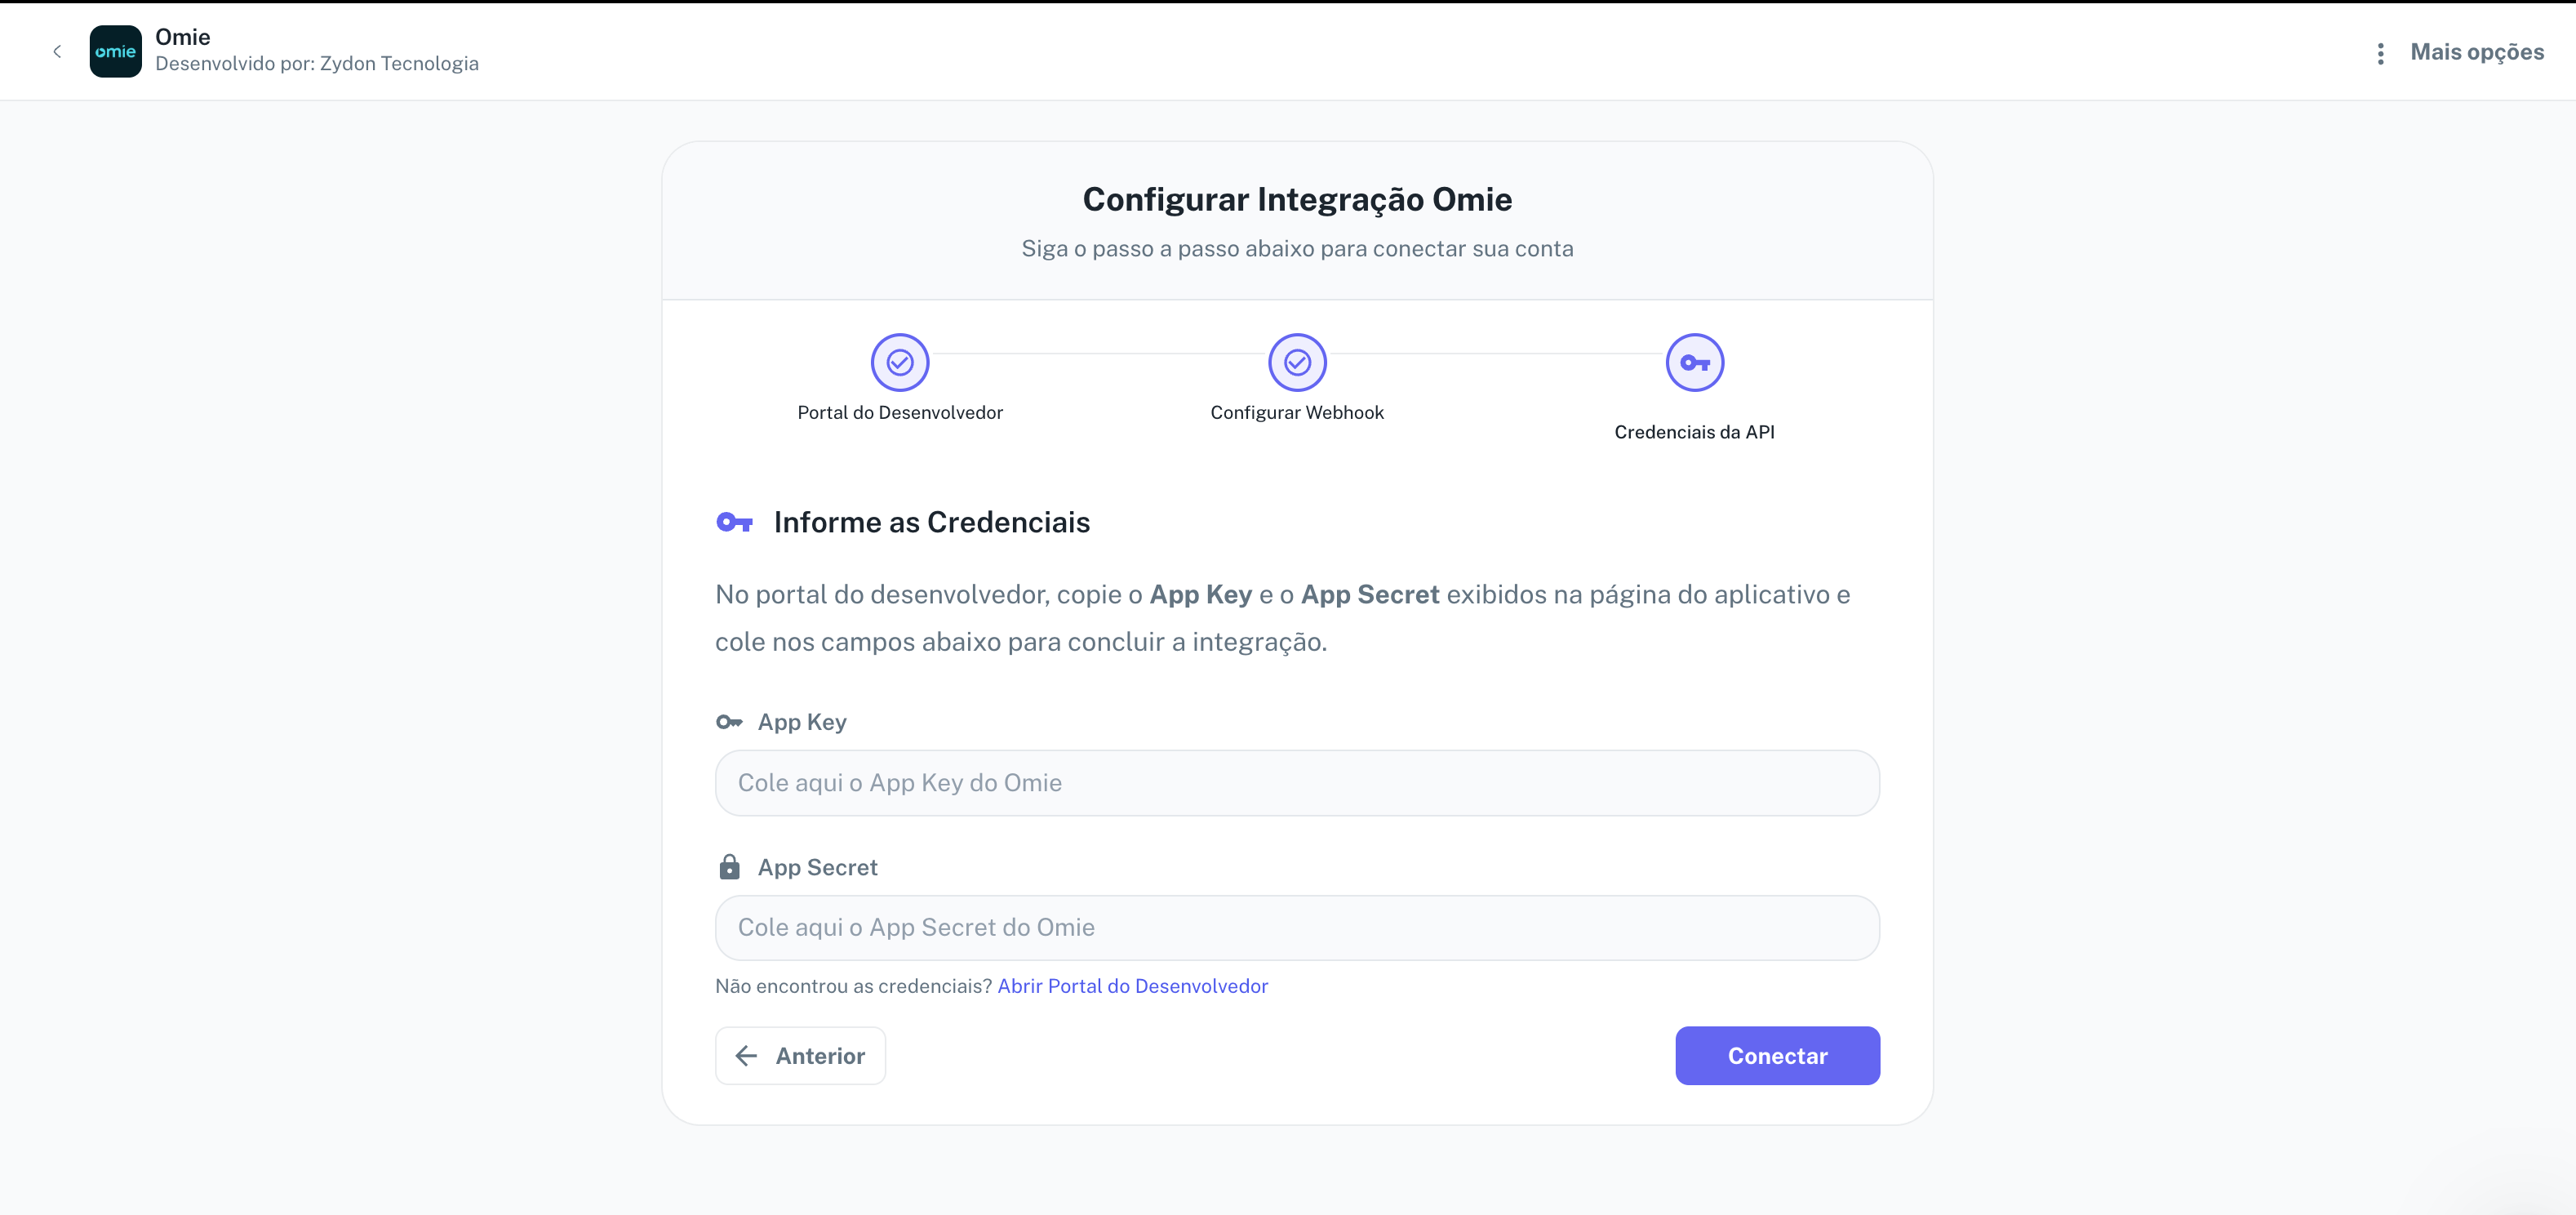Select the Portal do Desenvolvedor step icon
The height and width of the screenshot is (1215, 2576).
pos(900,362)
